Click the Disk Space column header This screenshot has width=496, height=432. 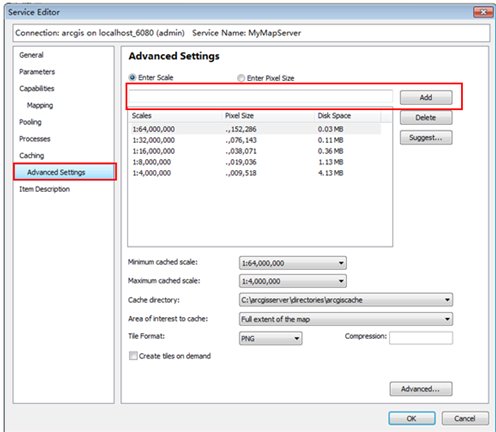pos(347,116)
